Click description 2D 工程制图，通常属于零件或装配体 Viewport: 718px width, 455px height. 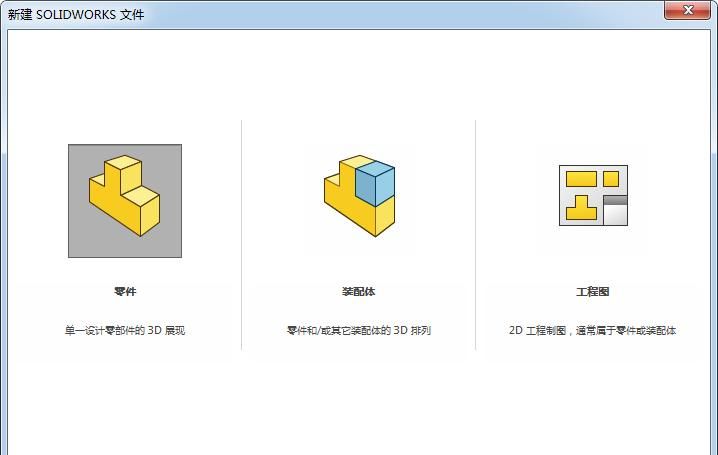point(593,330)
